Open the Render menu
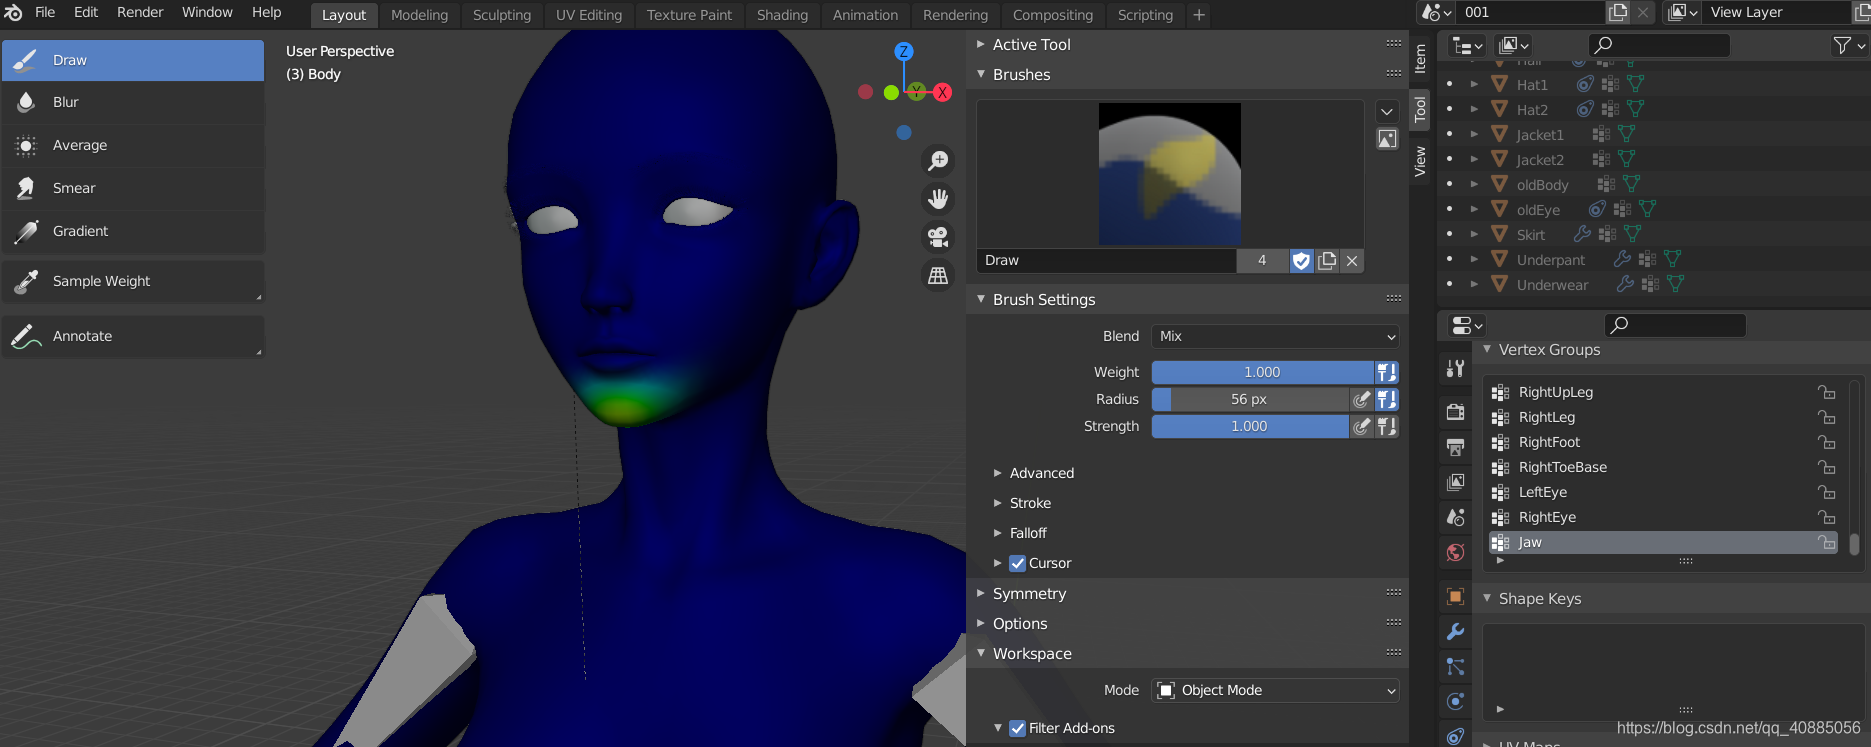1871x747 pixels. (x=140, y=12)
